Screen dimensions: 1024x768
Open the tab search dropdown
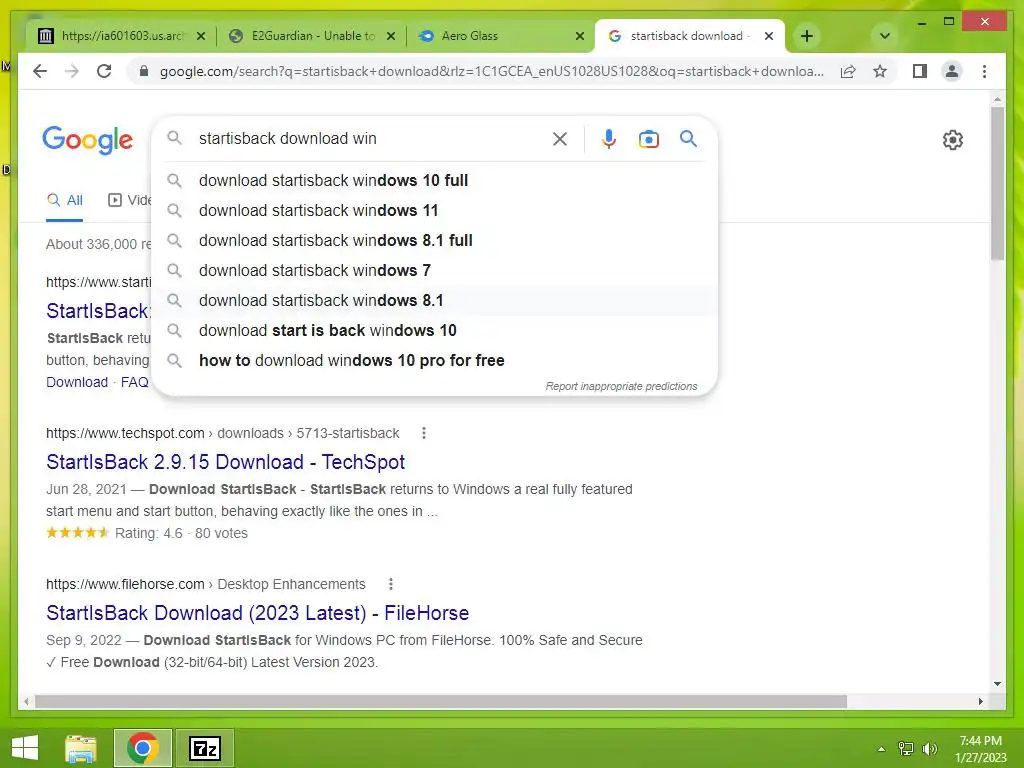pos(884,36)
